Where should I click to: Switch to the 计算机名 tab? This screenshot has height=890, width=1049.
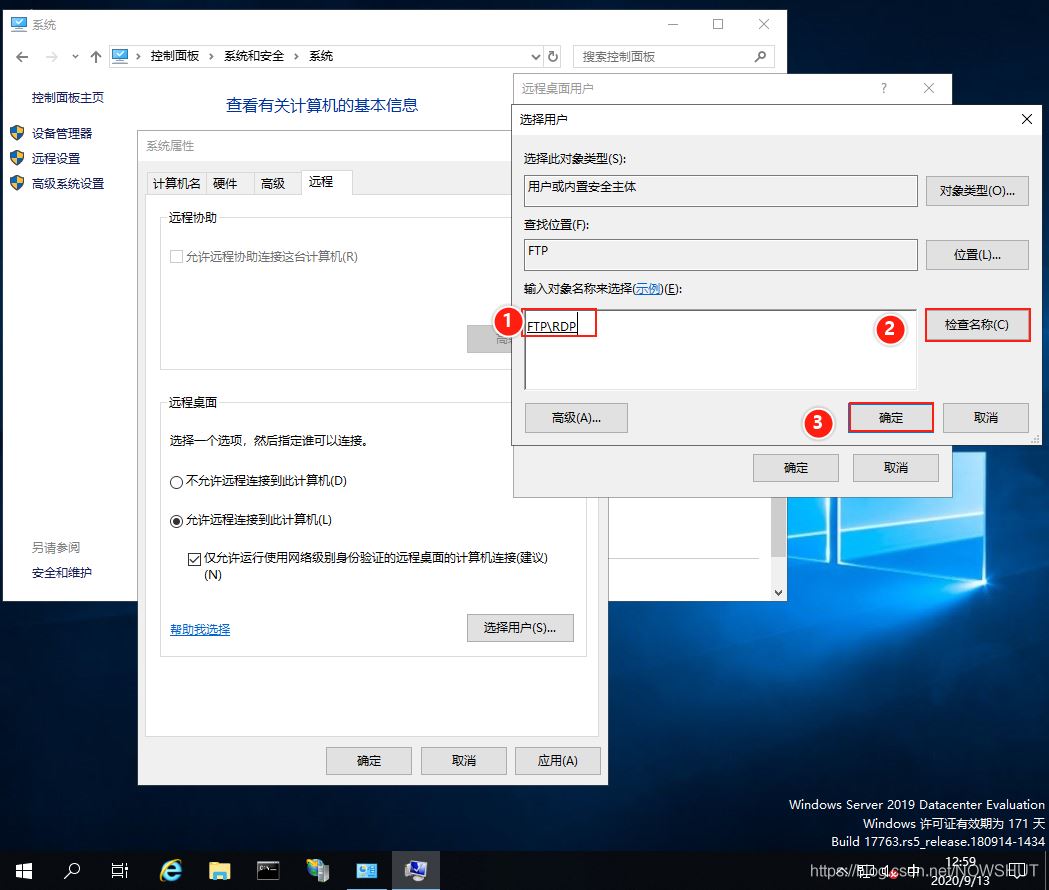pyautogui.click(x=177, y=183)
